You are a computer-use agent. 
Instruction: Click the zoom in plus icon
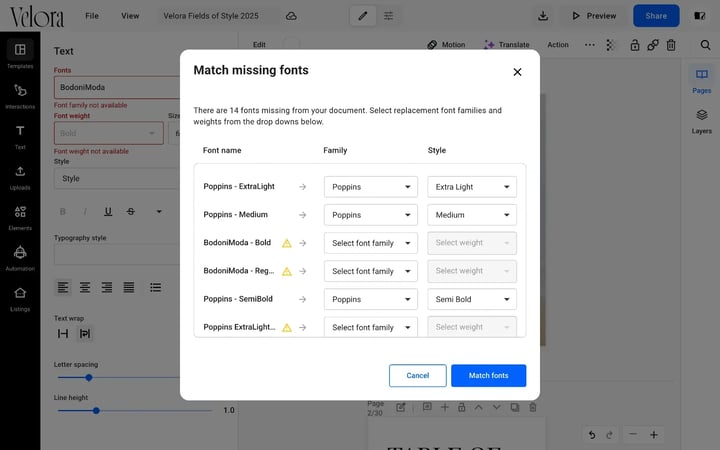(653, 434)
